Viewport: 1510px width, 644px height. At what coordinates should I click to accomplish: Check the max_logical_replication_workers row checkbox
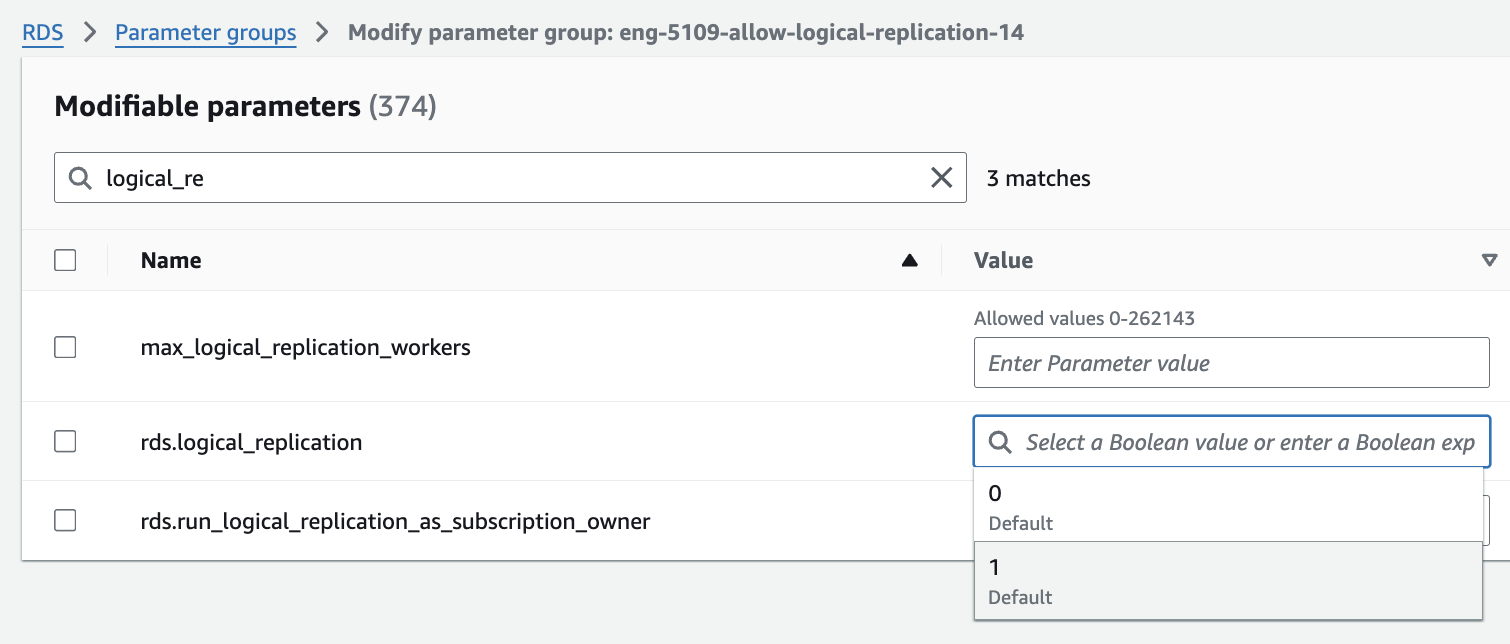click(65, 347)
